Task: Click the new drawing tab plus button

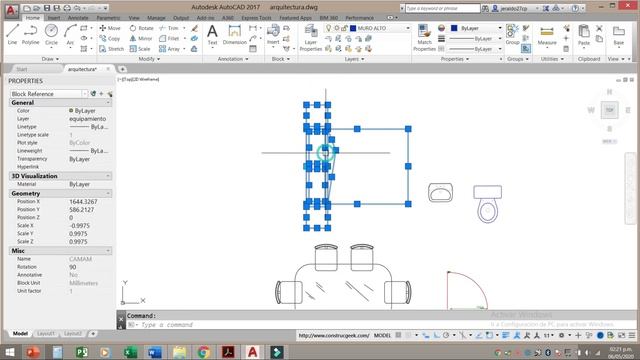Action: click(122, 69)
